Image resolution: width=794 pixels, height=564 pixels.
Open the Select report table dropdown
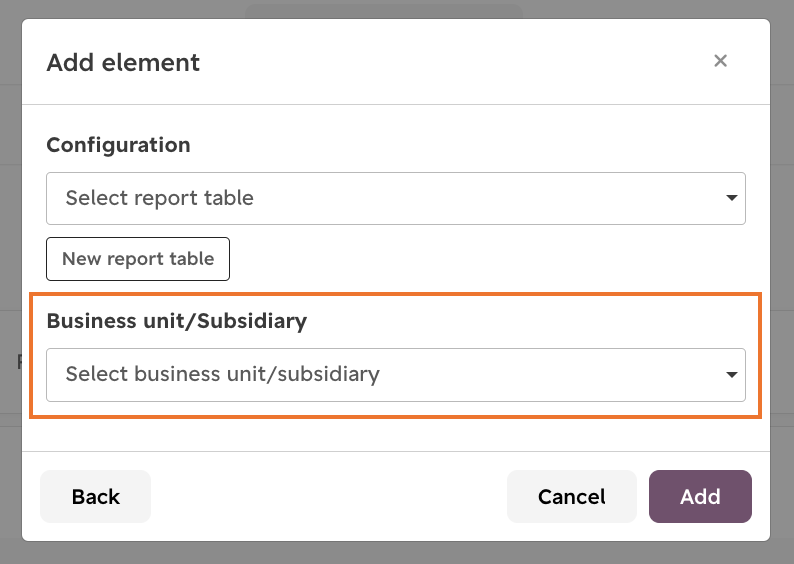[395, 198]
